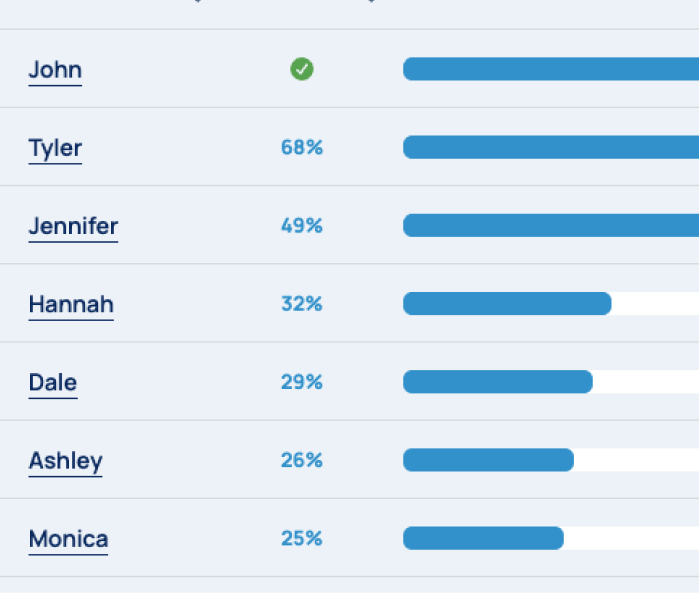Select the Jennifer name link
The height and width of the screenshot is (593, 699).
coord(73,226)
